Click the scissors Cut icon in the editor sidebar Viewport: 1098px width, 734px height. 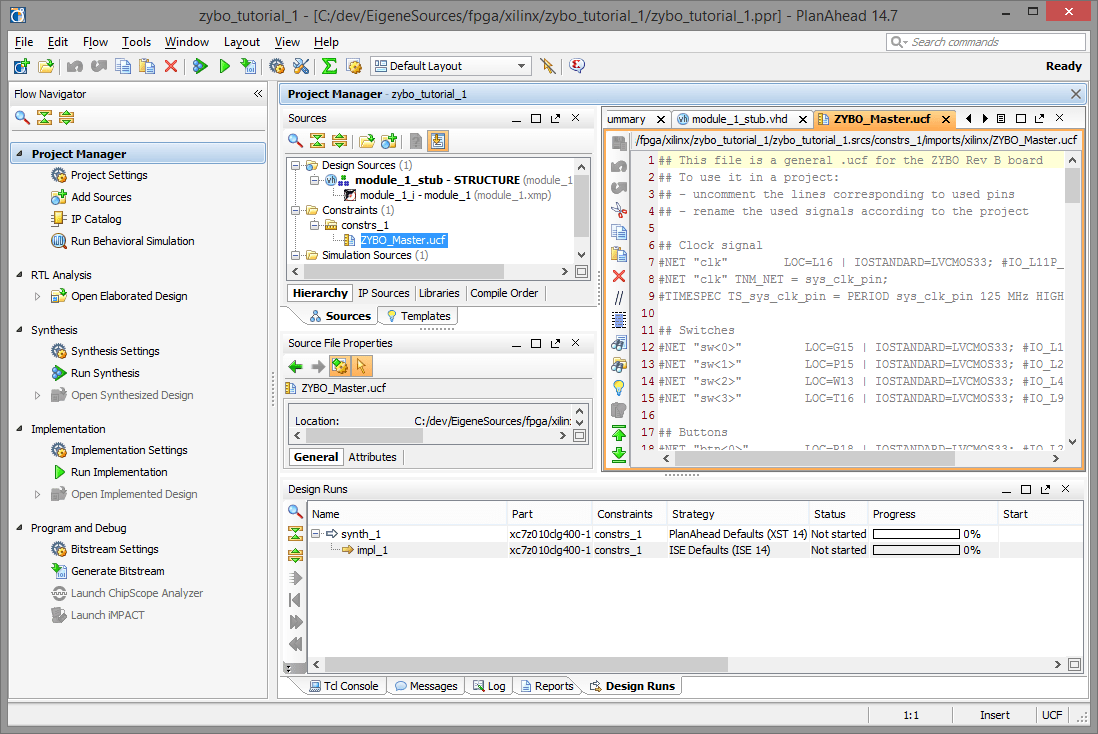point(619,209)
